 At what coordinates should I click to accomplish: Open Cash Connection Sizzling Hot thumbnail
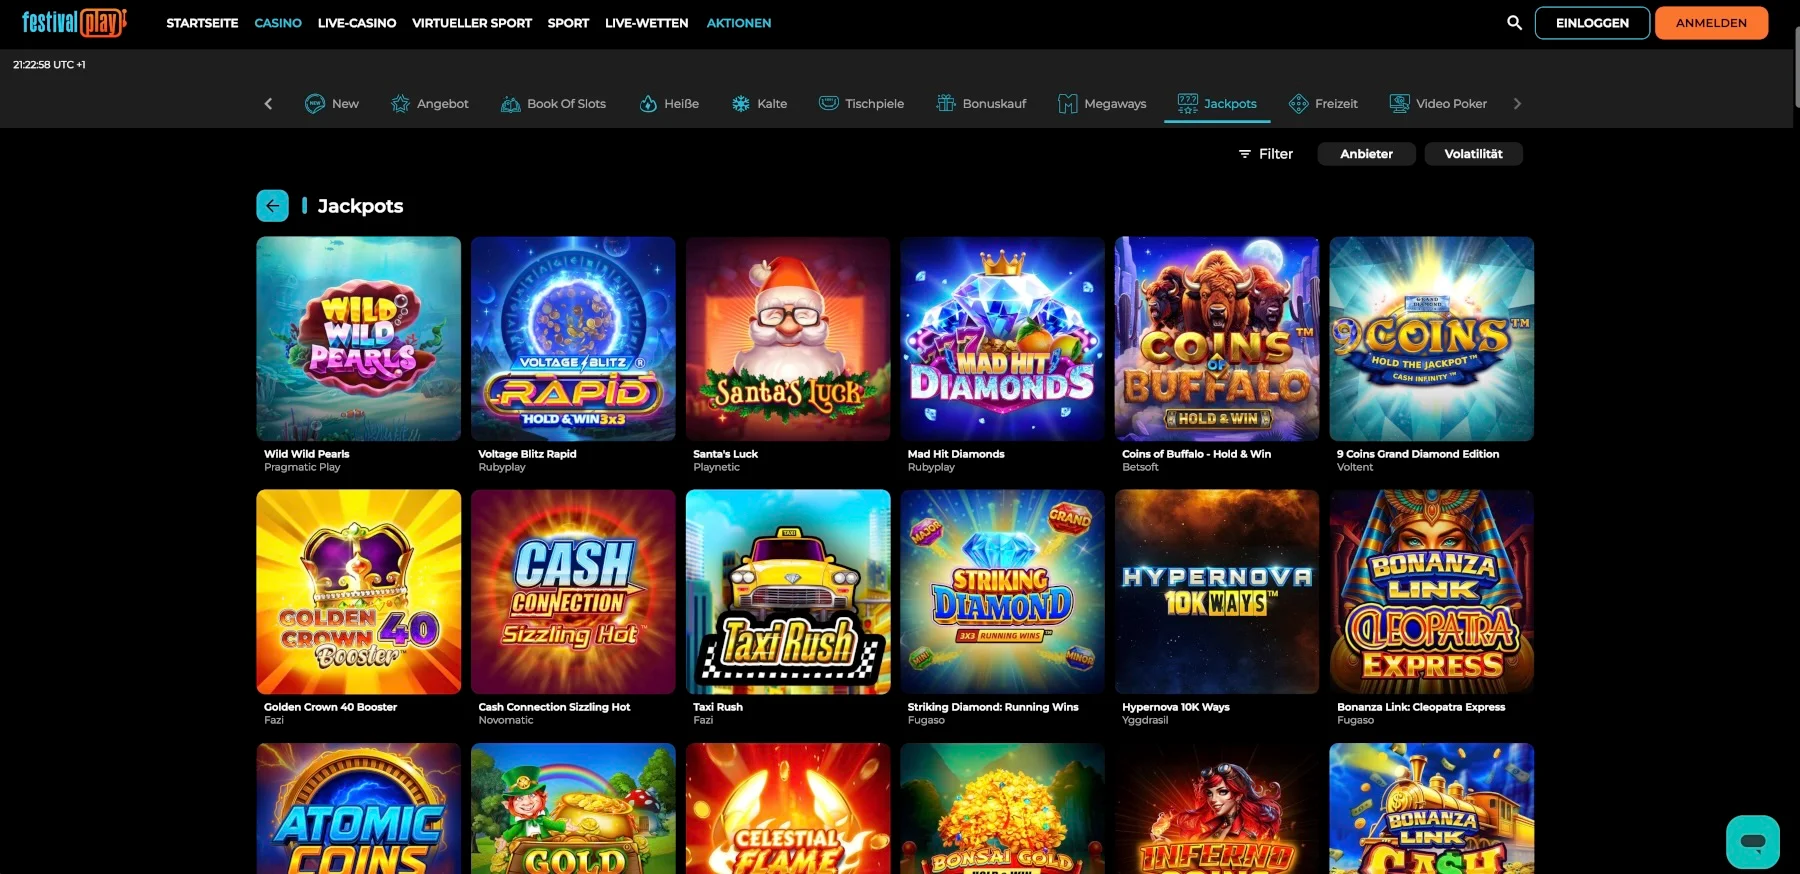pyautogui.click(x=573, y=592)
